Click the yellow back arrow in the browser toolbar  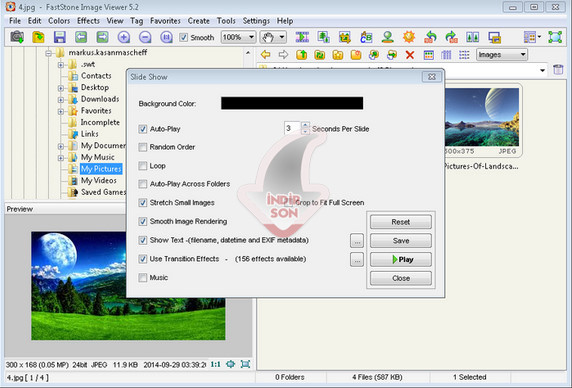(266, 55)
